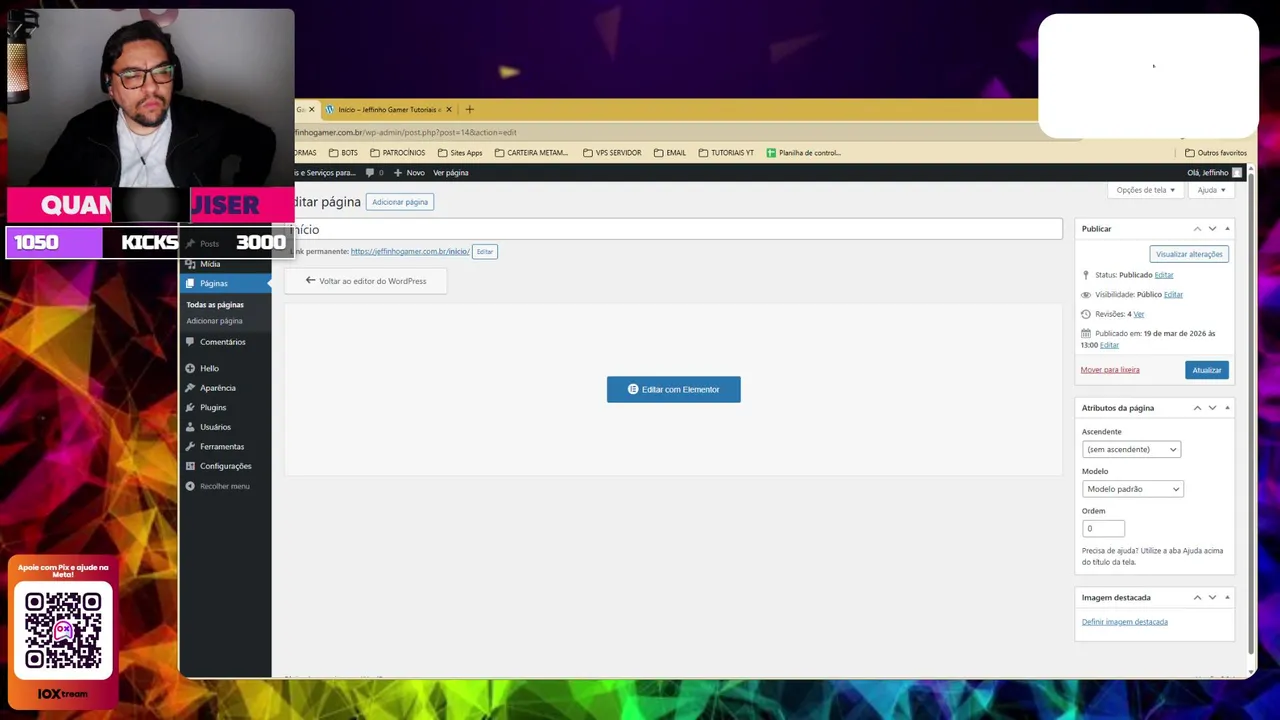Click the Sites Apps bookmark folder icon
The height and width of the screenshot is (720, 1280).
(x=442, y=153)
